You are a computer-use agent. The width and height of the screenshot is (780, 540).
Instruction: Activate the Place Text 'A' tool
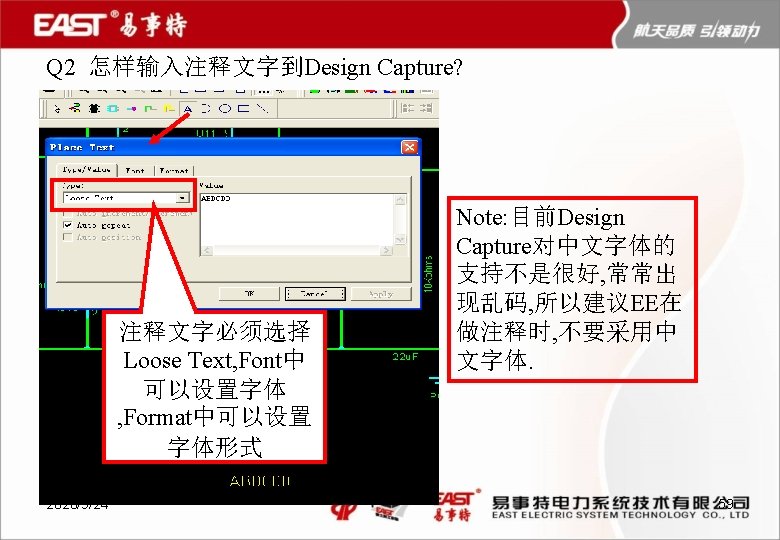[x=188, y=108]
